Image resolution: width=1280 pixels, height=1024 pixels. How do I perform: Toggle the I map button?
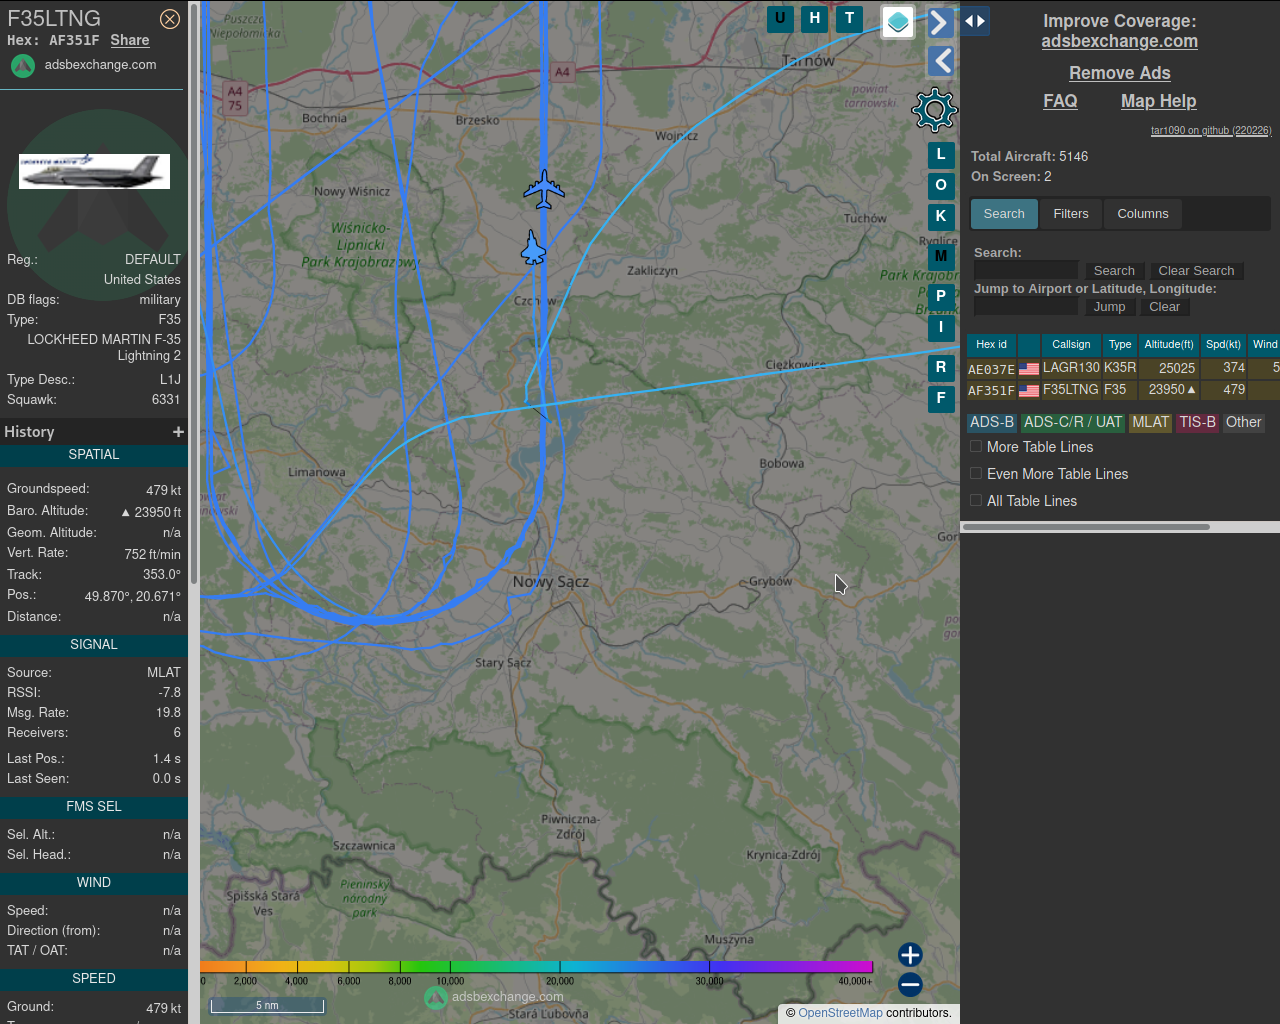pyautogui.click(x=941, y=327)
